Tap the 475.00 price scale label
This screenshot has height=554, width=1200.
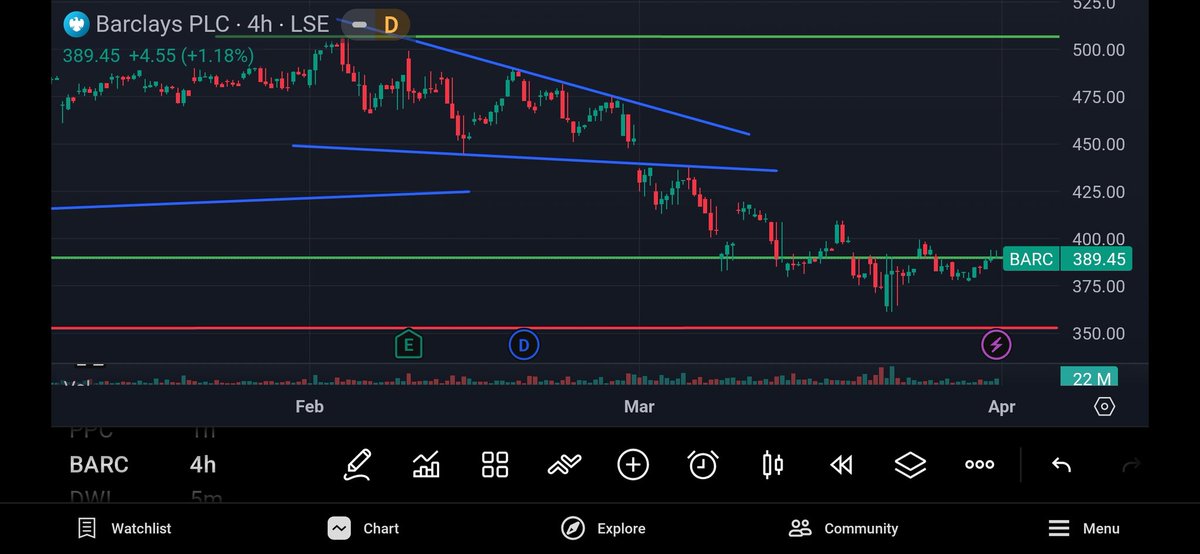1100,97
